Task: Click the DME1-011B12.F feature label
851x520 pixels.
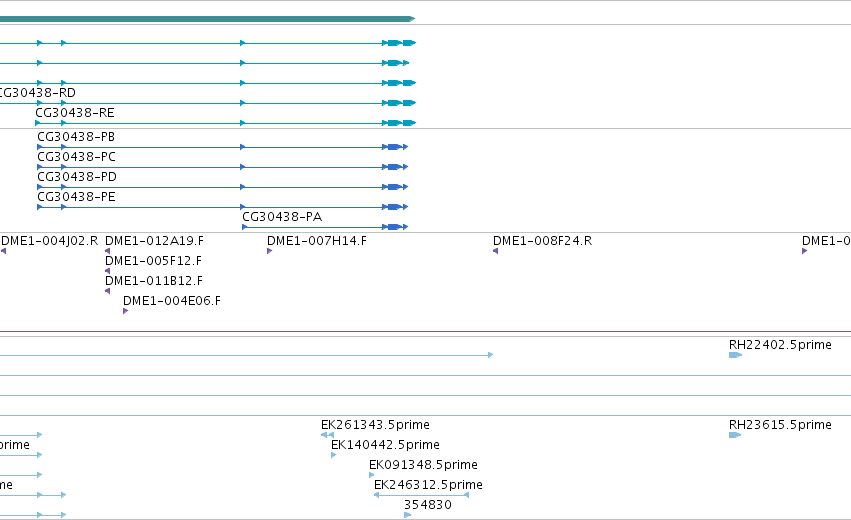Action: click(154, 281)
